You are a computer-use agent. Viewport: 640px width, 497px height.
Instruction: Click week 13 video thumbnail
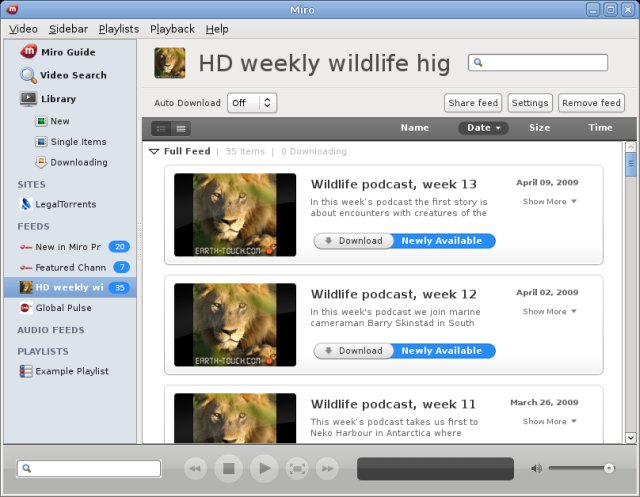(x=235, y=215)
